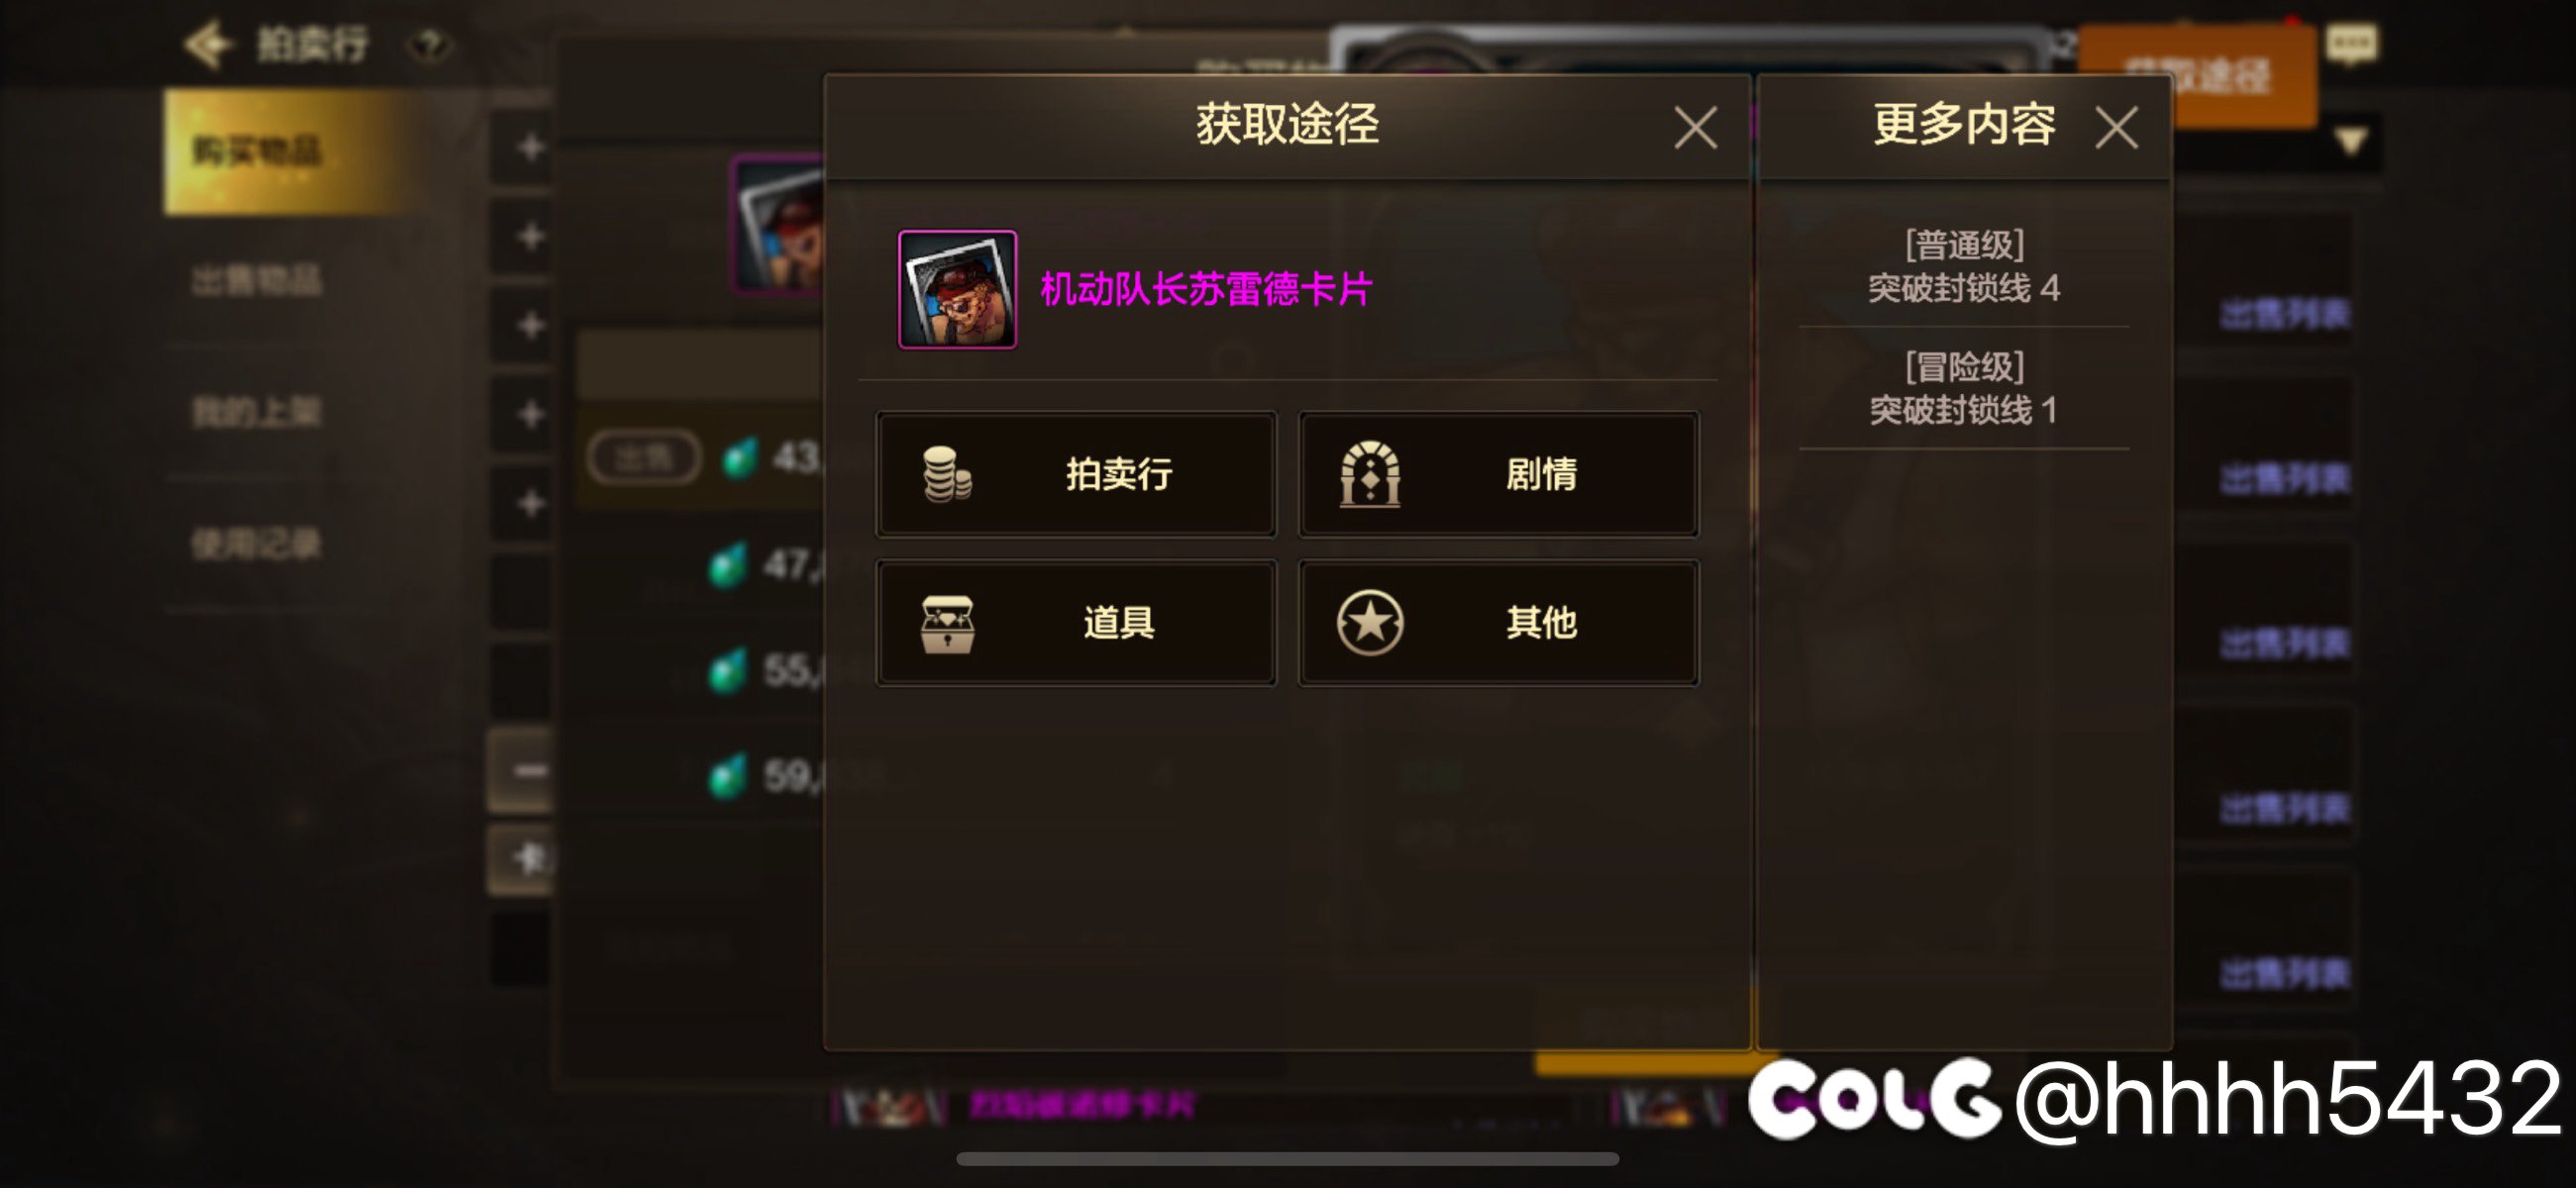Open the 我的上架 tab

257,412
